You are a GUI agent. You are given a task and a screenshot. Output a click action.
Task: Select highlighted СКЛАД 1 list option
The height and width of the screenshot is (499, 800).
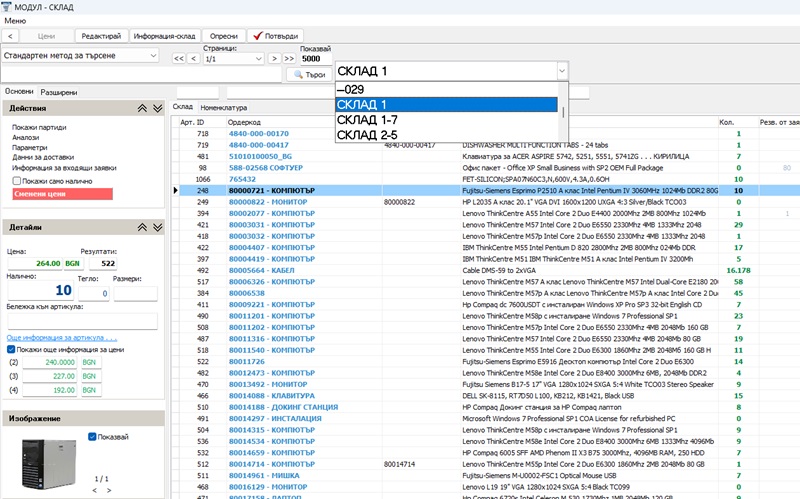446,105
